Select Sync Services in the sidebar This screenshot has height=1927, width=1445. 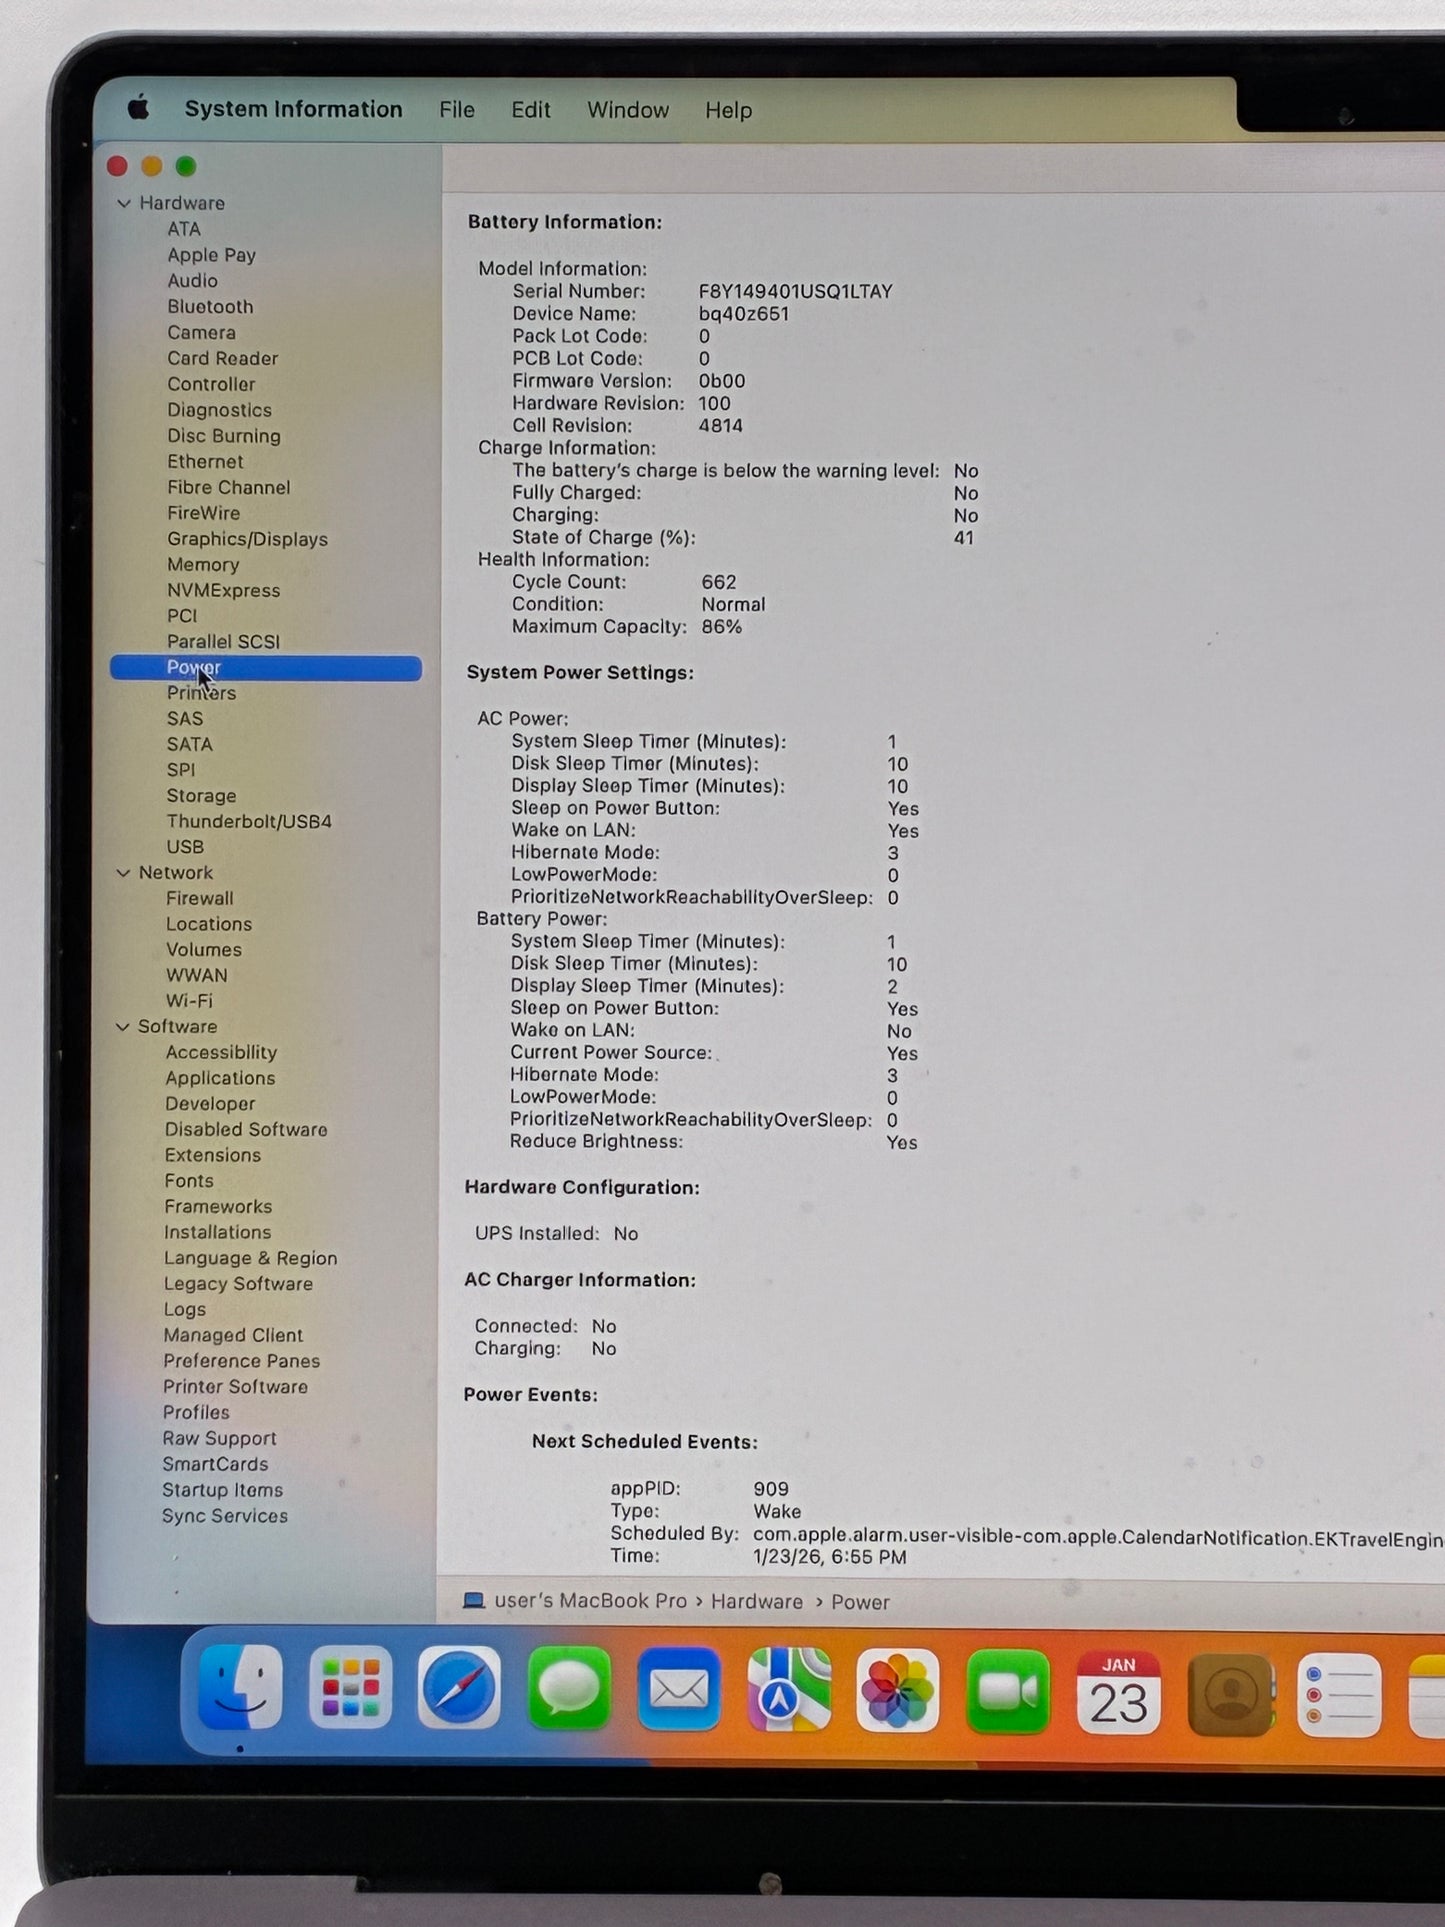(x=225, y=1516)
